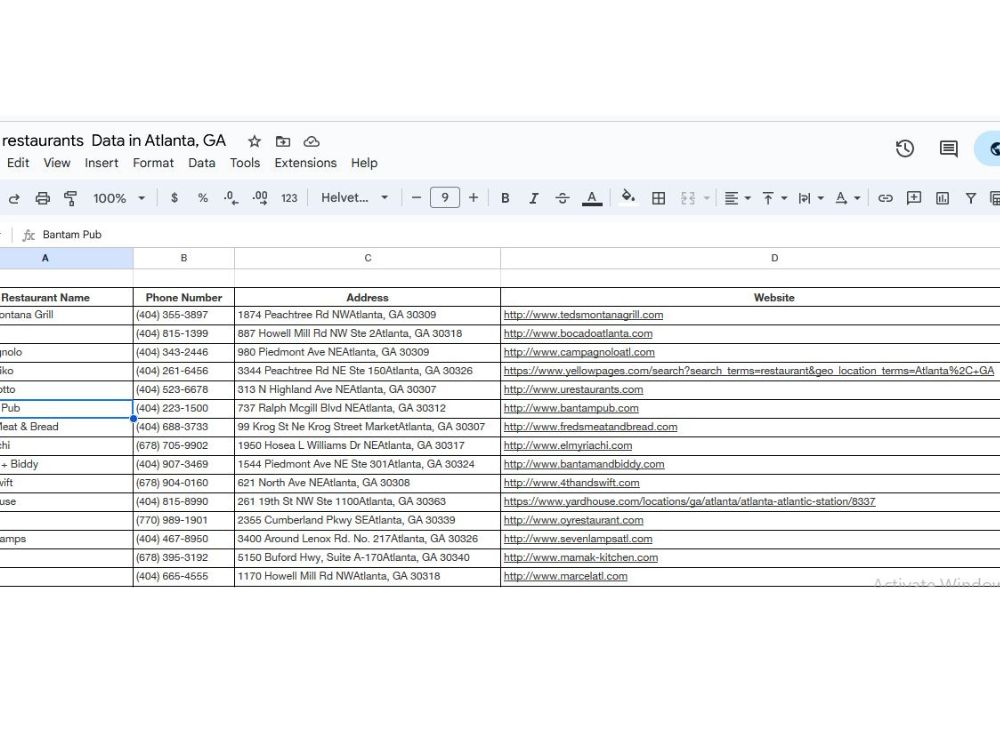Insert a chart

tap(942, 198)
